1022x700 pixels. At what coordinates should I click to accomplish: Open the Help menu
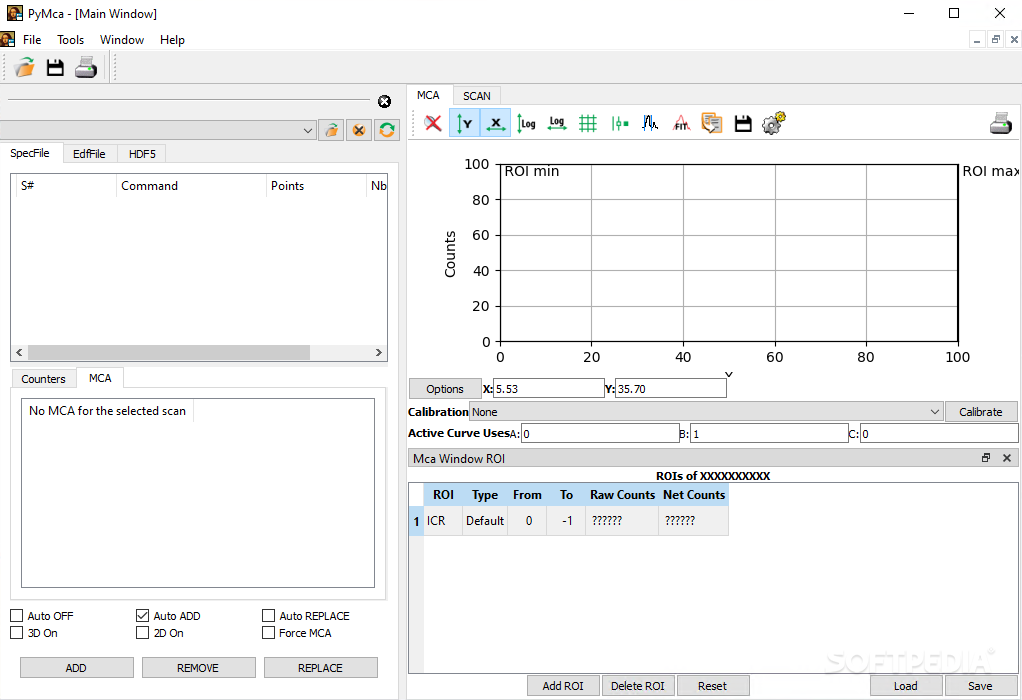click(172, 40)
